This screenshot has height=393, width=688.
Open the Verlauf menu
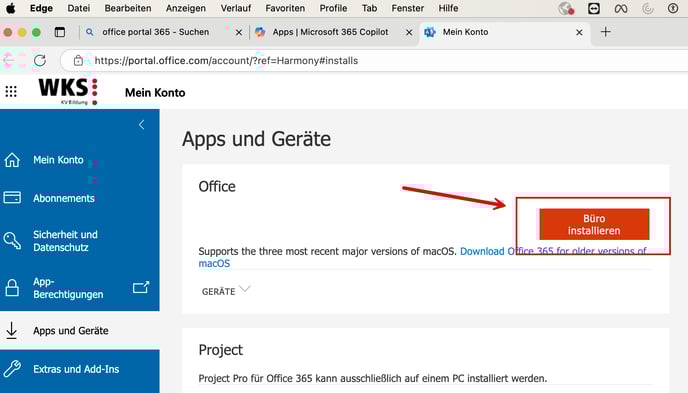tap(236, 8)
